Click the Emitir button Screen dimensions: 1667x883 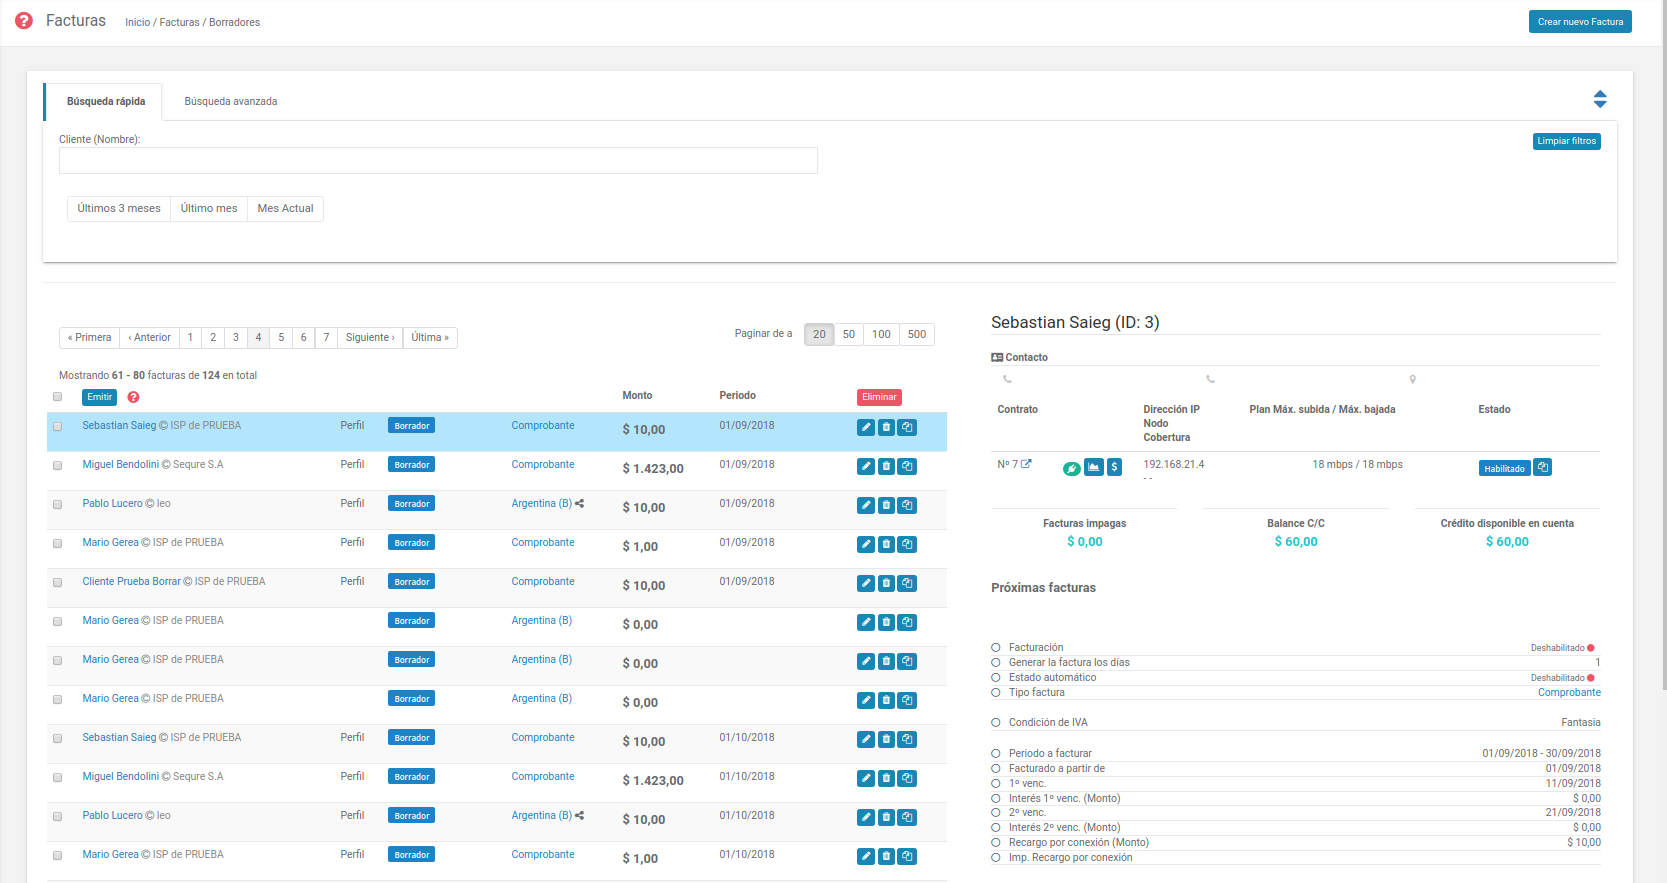click(99, 397)
